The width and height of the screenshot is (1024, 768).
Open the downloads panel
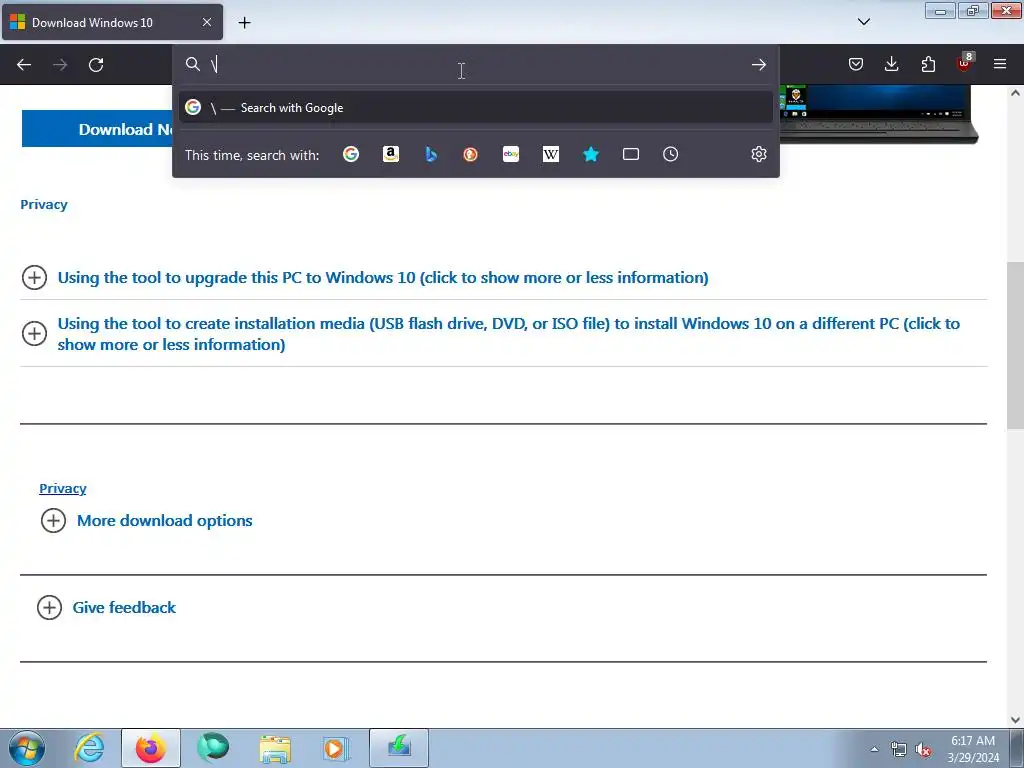click(891, 64)
